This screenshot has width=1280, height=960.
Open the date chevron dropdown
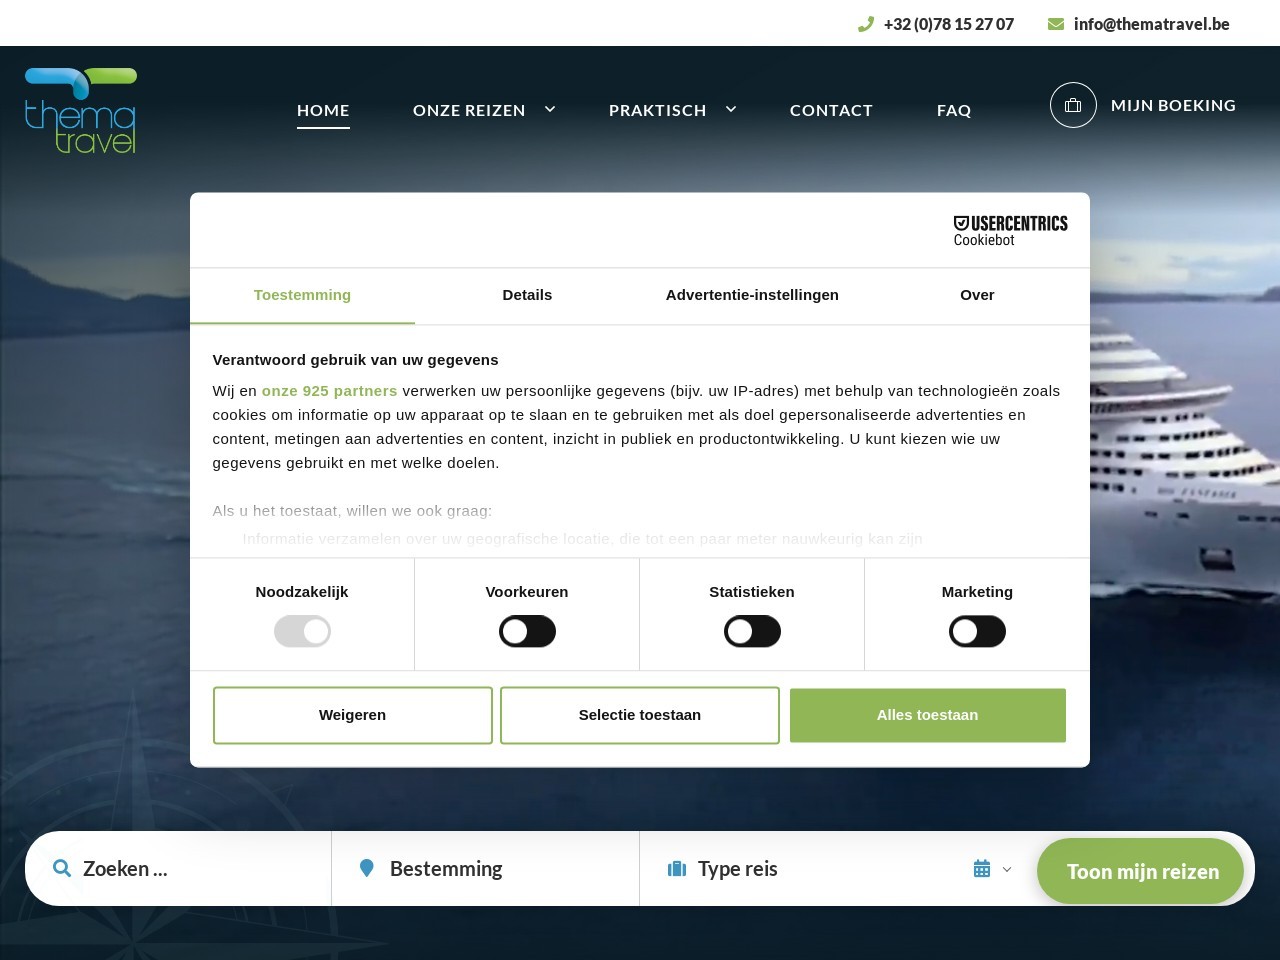coord(1007,870)
